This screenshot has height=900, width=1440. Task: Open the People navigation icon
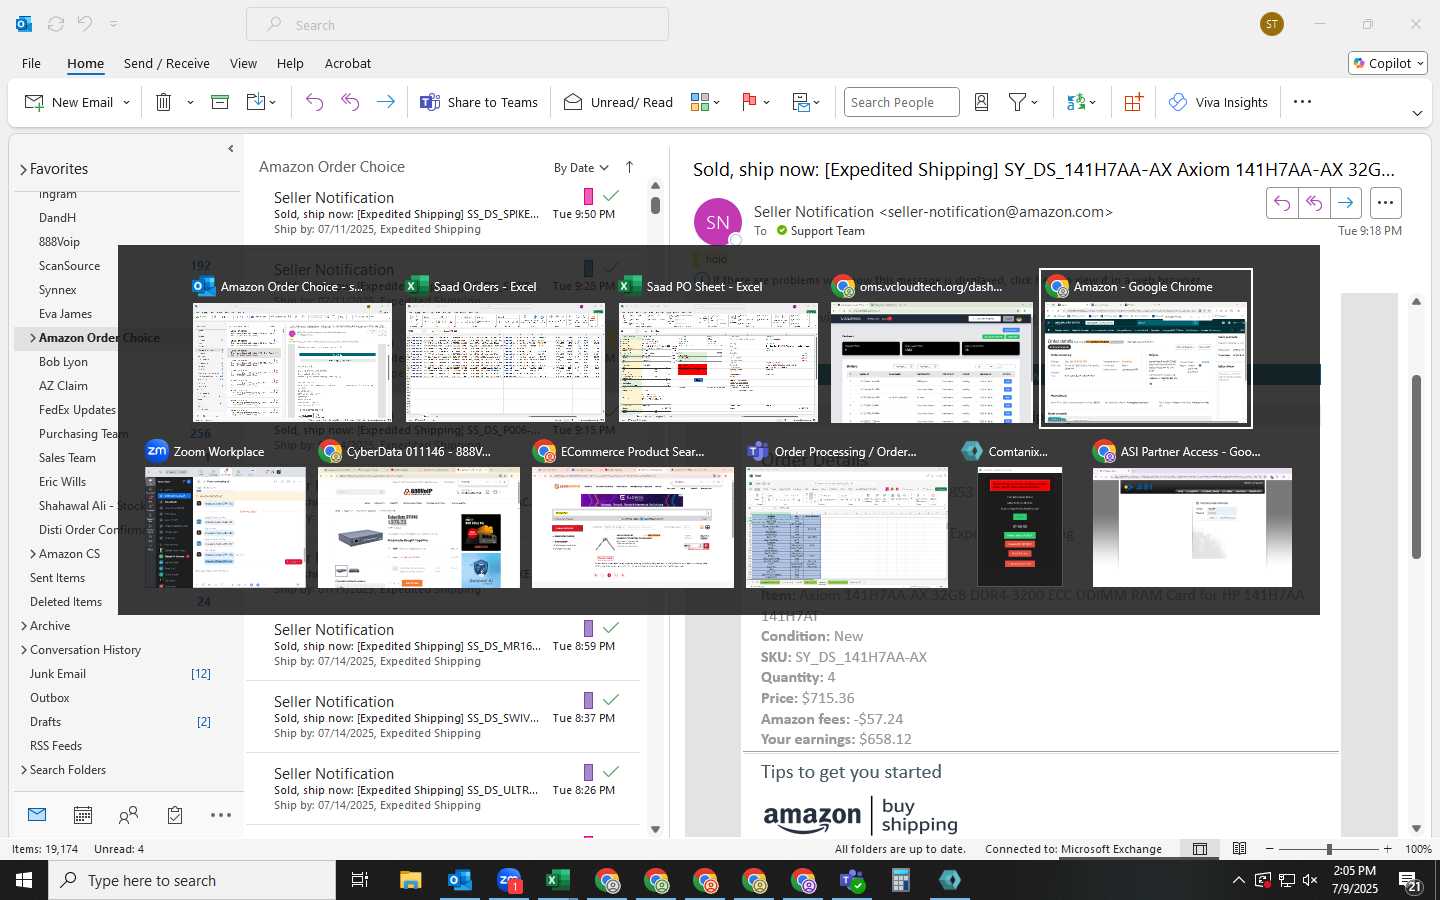128,815
